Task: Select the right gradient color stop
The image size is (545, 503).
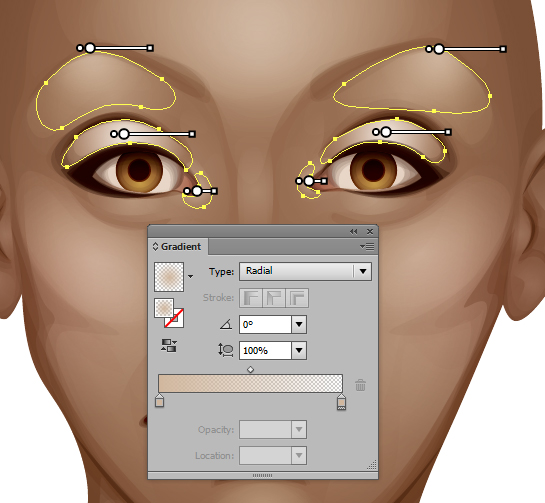Action: [x=342, y=401]
